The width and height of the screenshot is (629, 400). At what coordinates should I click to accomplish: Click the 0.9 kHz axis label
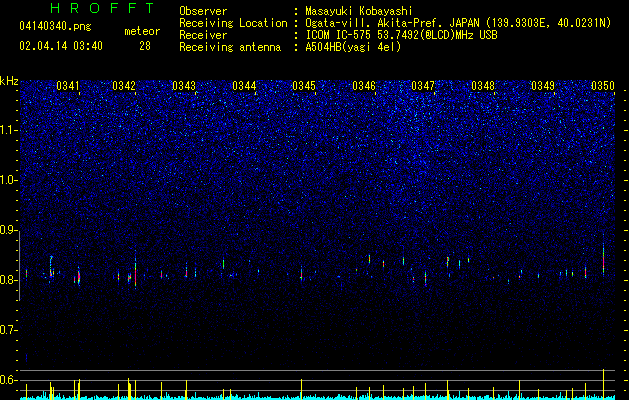(8, 230)
